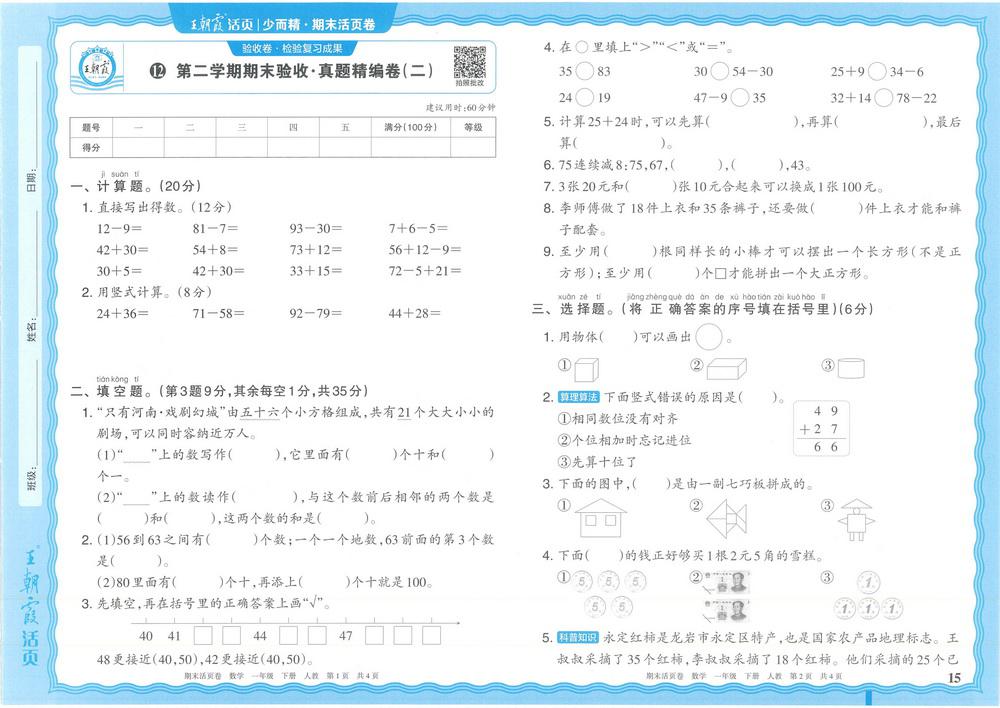Click the QR code beside the exam title

pos(470,62)
